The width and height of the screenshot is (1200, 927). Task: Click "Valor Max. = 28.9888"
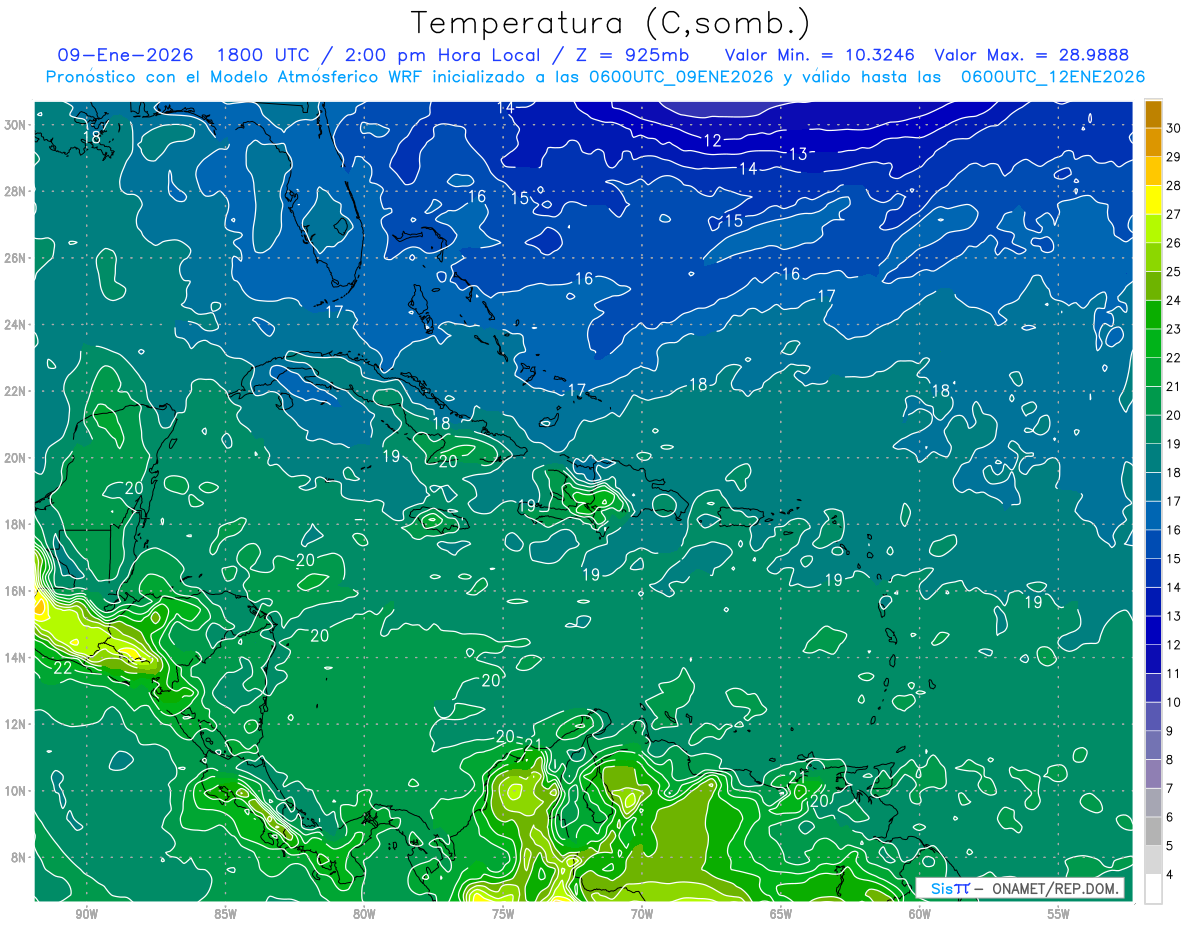tap(1032, 55)
